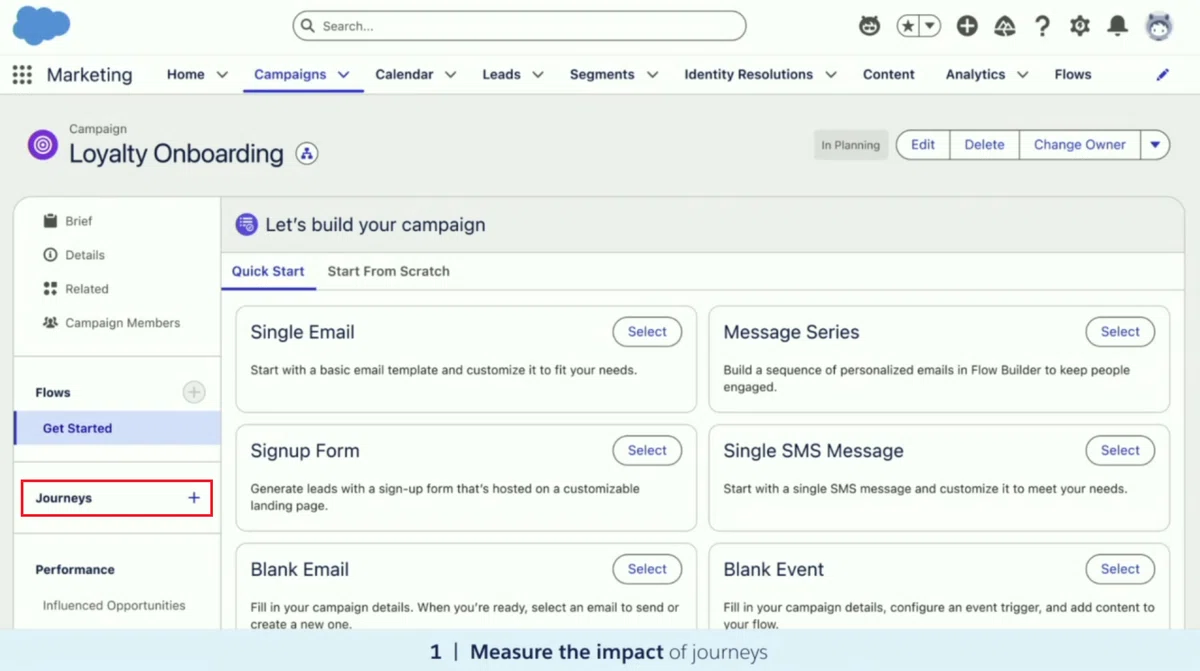
Task: Click the Performance section heading
Action: [x=75, y=570]
